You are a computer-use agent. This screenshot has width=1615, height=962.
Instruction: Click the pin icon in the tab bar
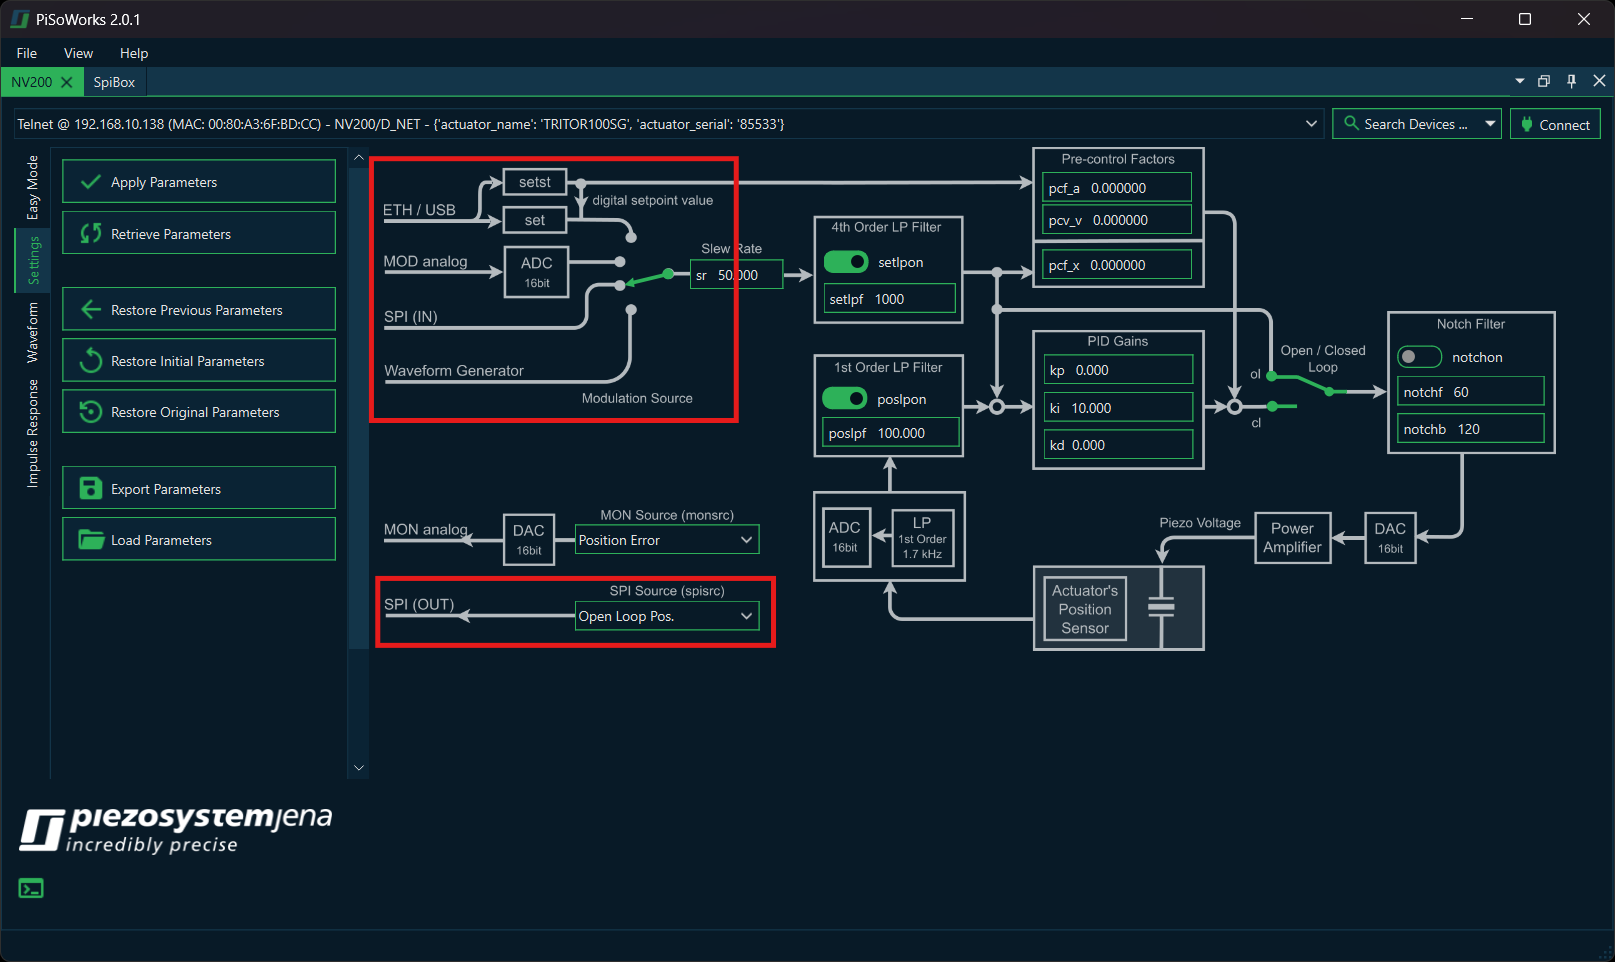click(1571, 81)
